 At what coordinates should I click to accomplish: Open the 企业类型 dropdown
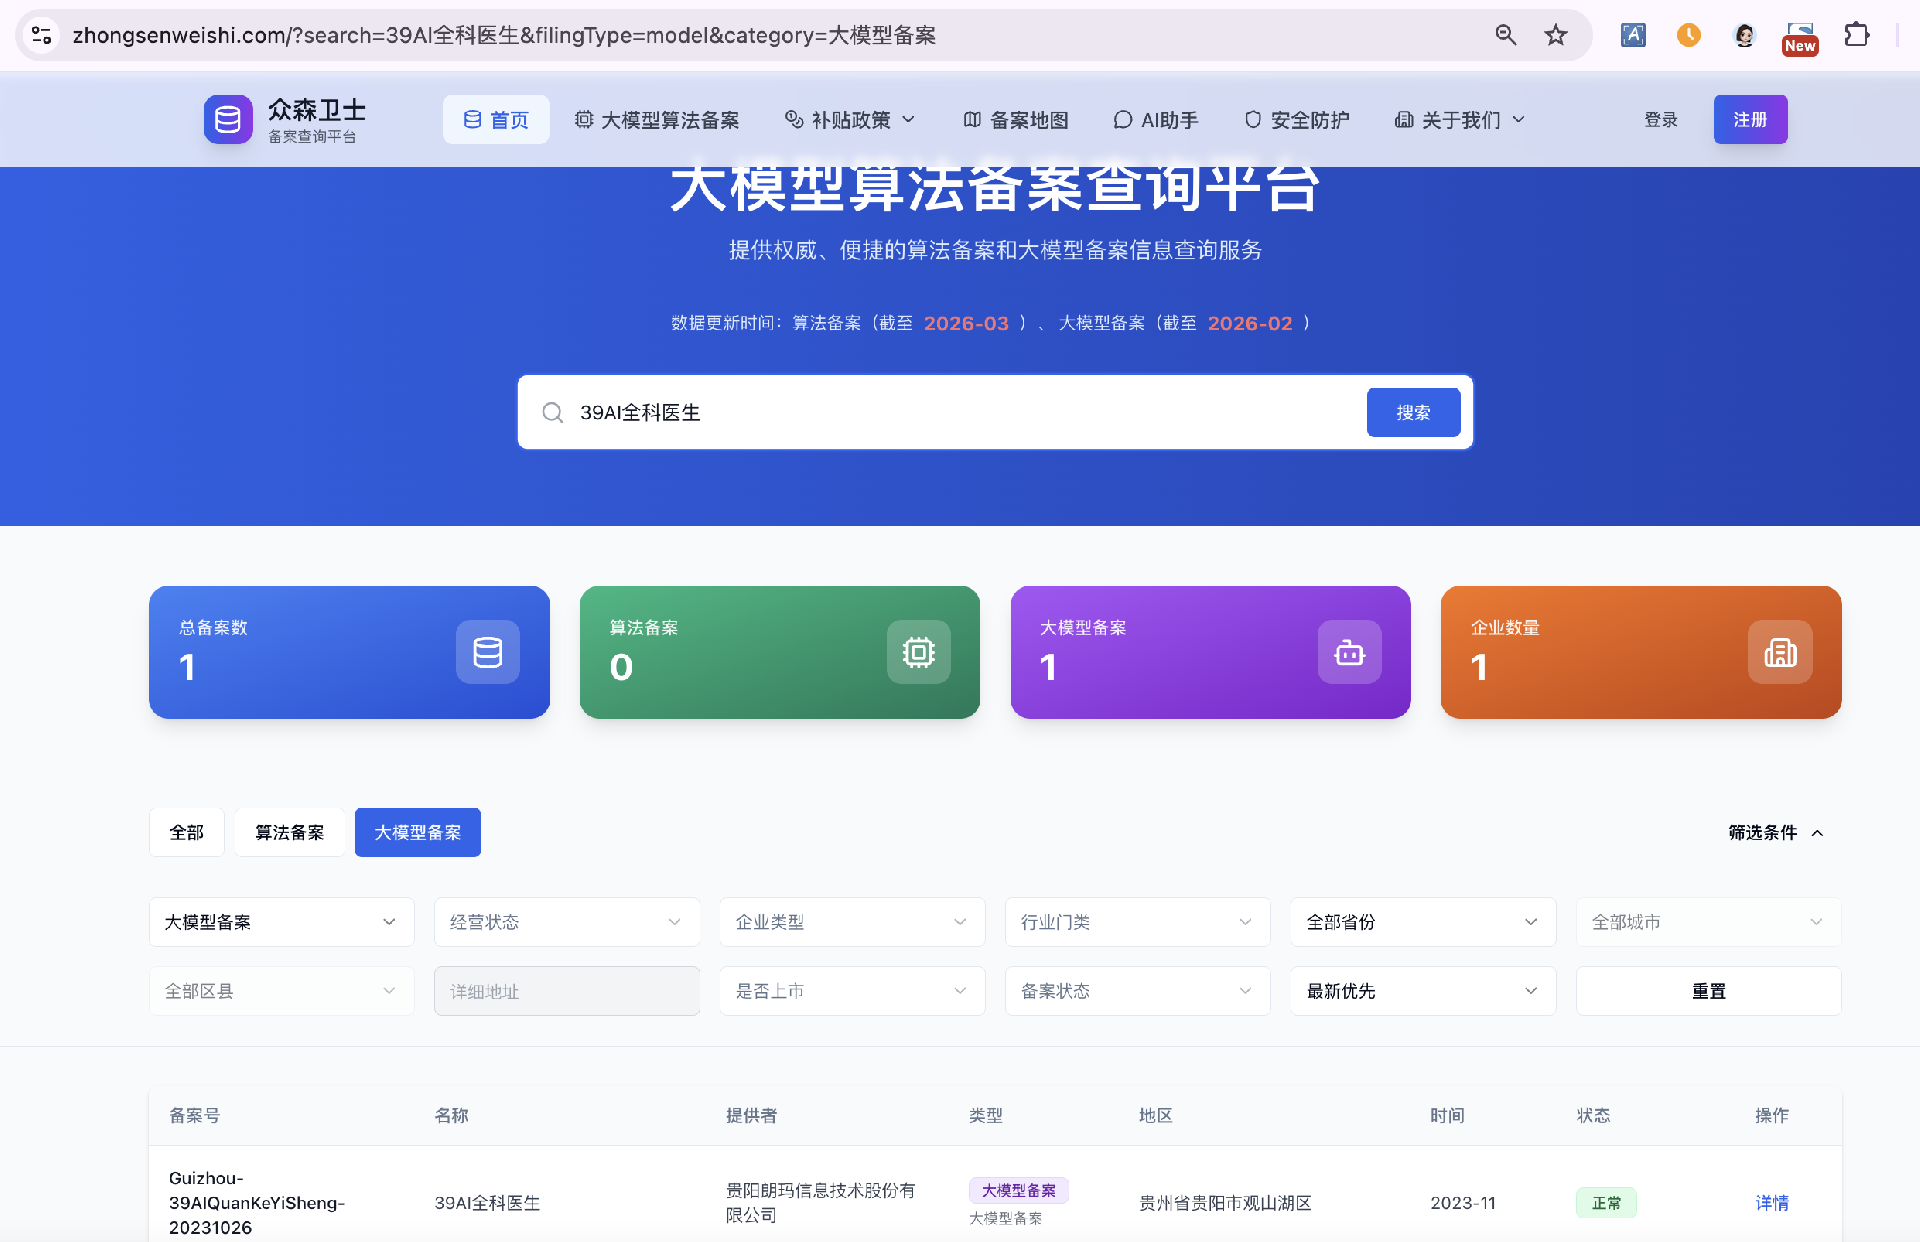pos(852,922)
